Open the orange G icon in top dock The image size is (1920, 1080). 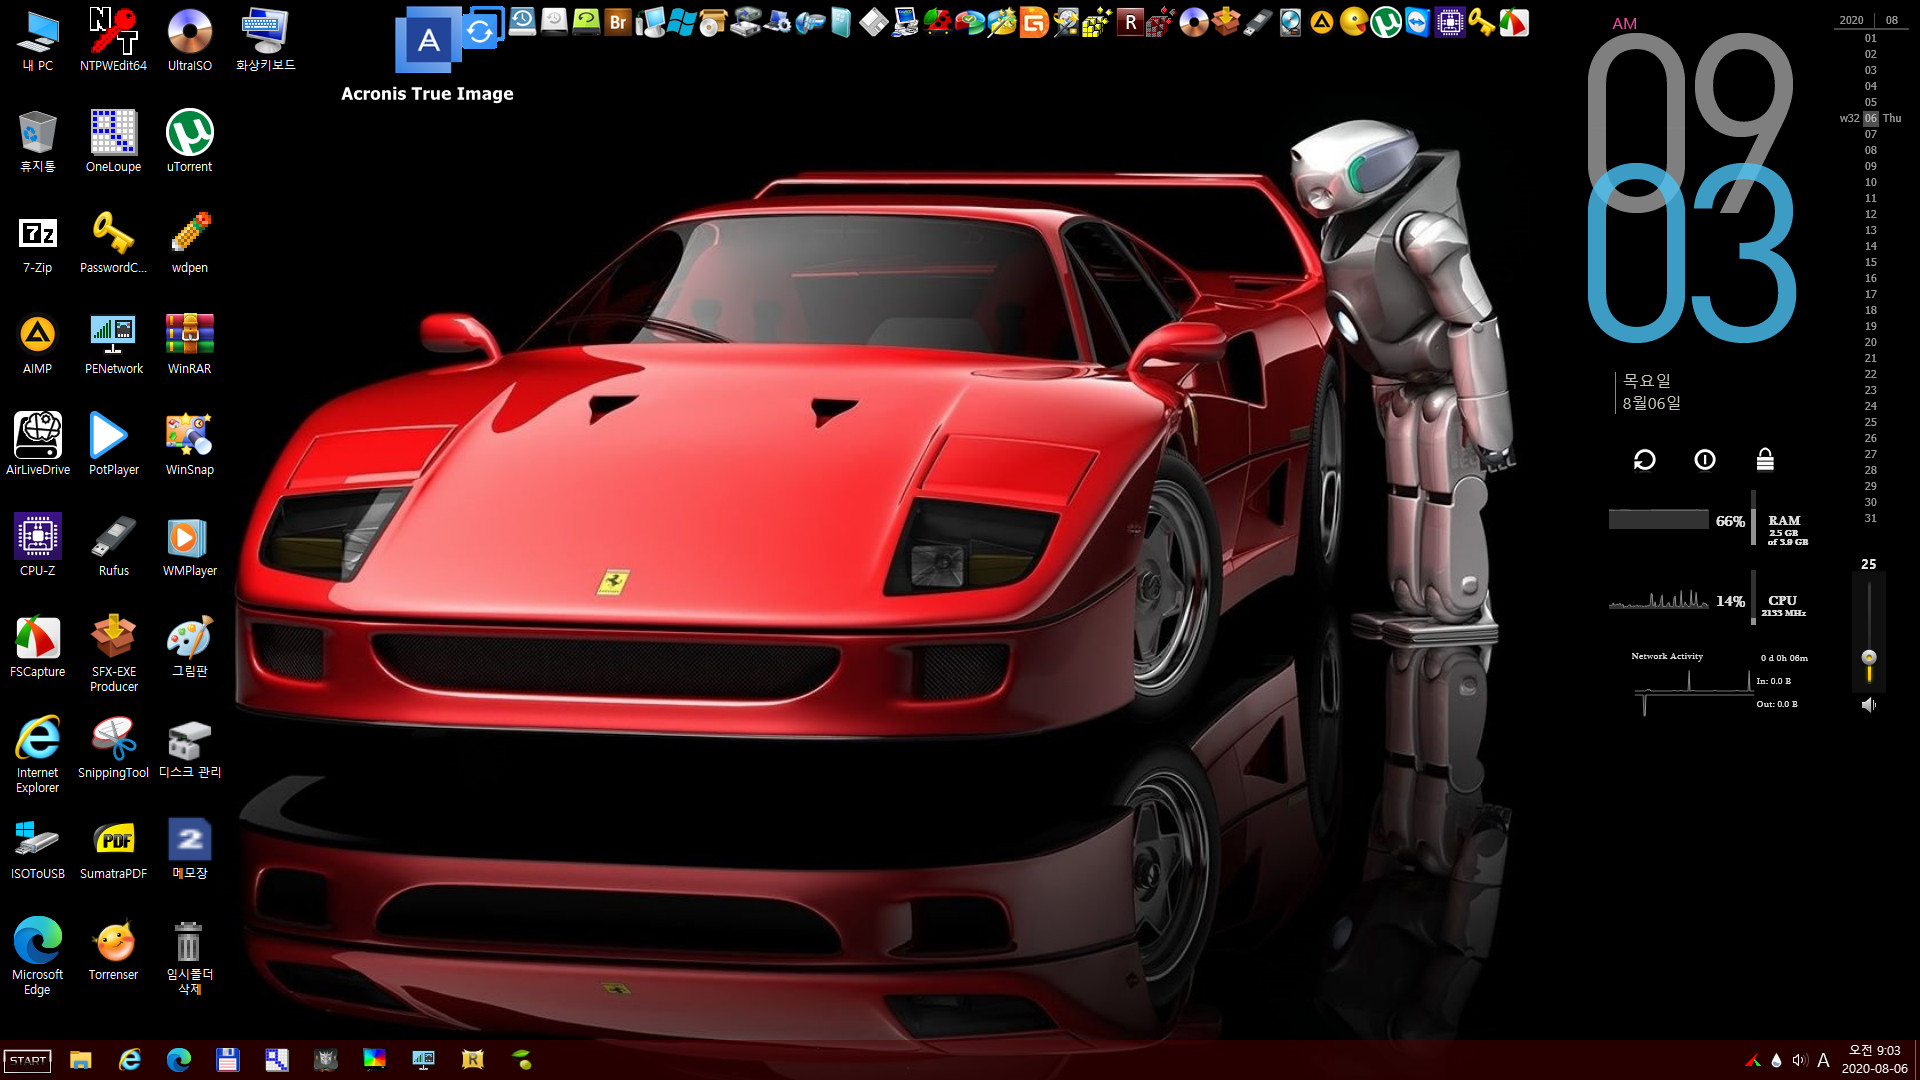1034,22
